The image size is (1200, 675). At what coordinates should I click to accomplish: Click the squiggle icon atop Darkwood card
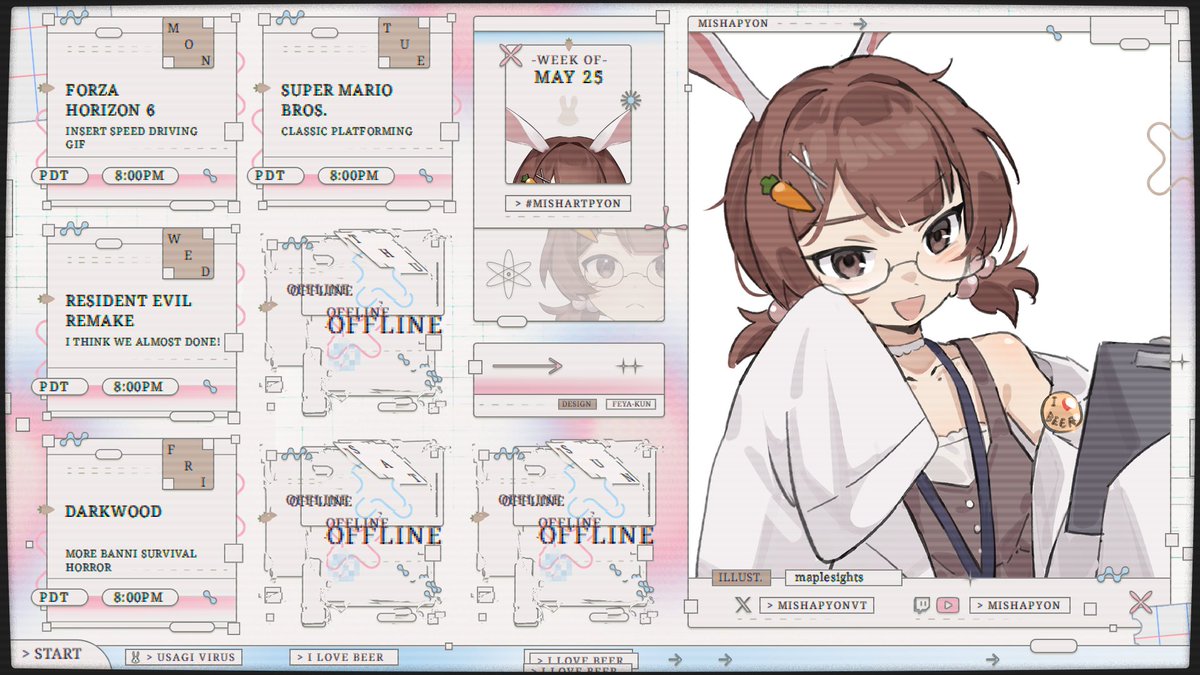pos(74,439)
